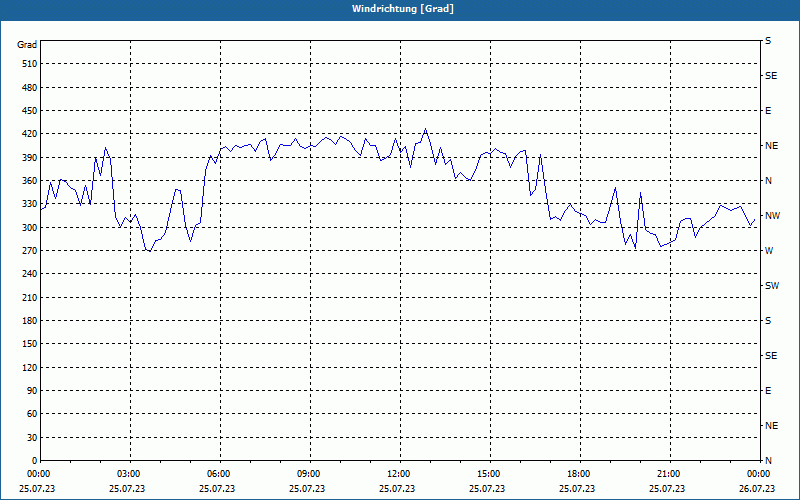Click the "NW" compass label on right axis

tap(772, 216)
